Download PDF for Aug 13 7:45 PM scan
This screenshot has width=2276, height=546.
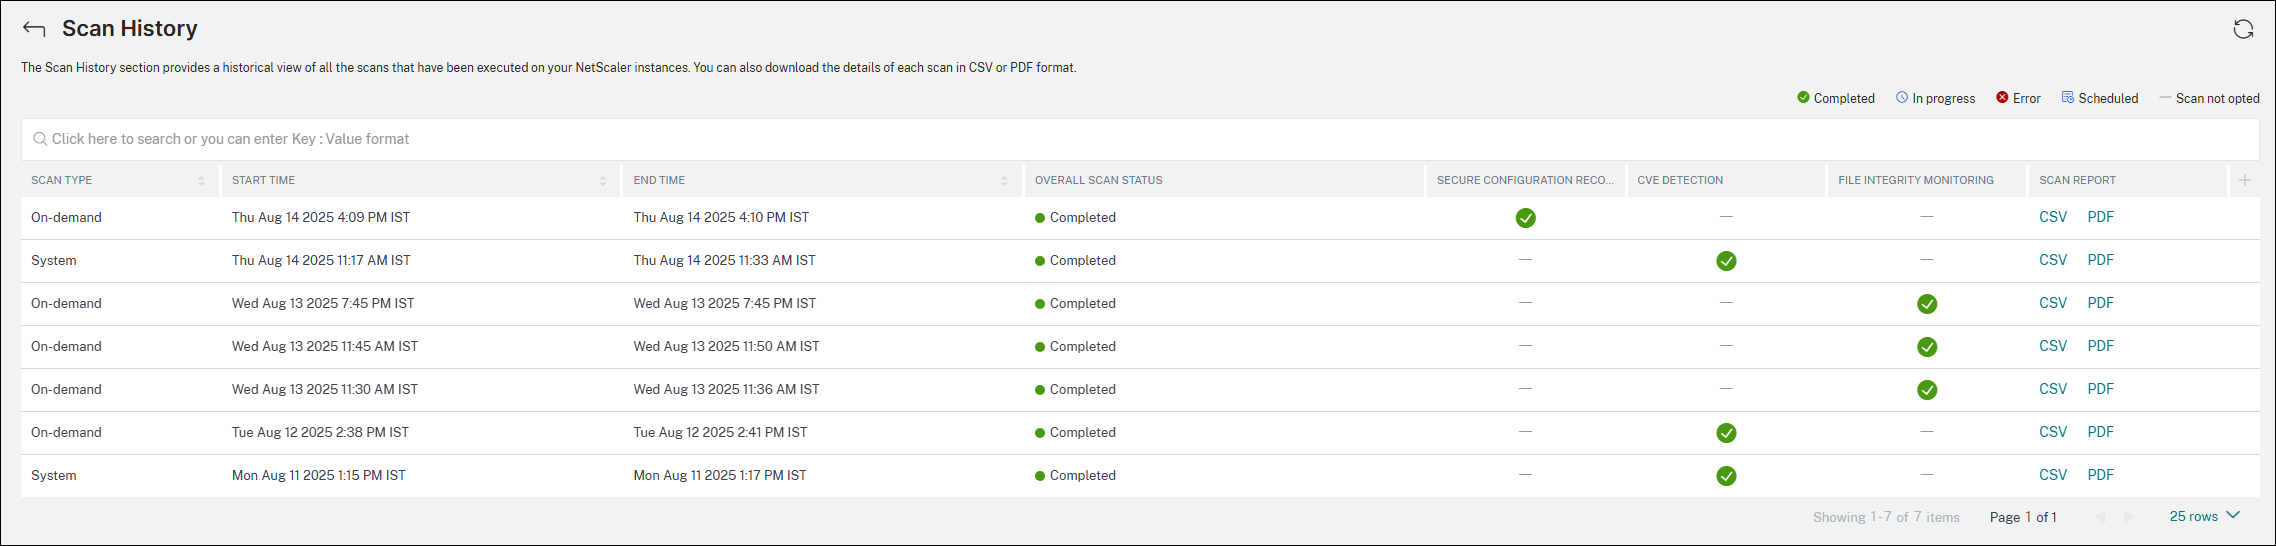[x=2100, y=303]
